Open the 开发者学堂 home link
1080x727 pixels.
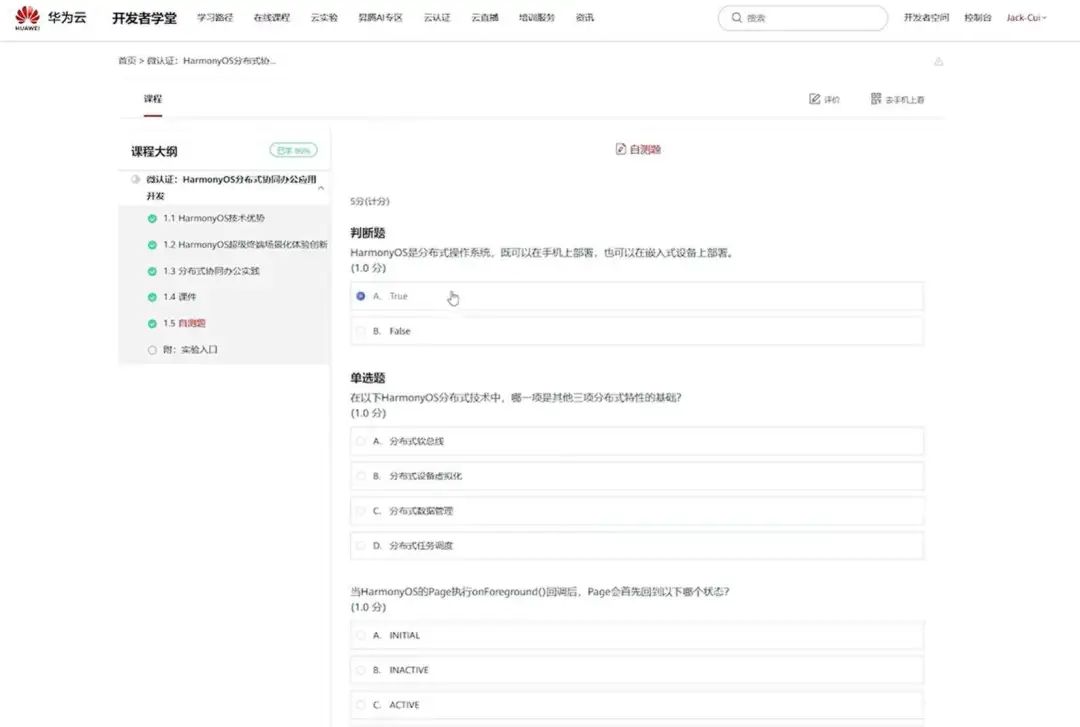click(x=144, y=18)
